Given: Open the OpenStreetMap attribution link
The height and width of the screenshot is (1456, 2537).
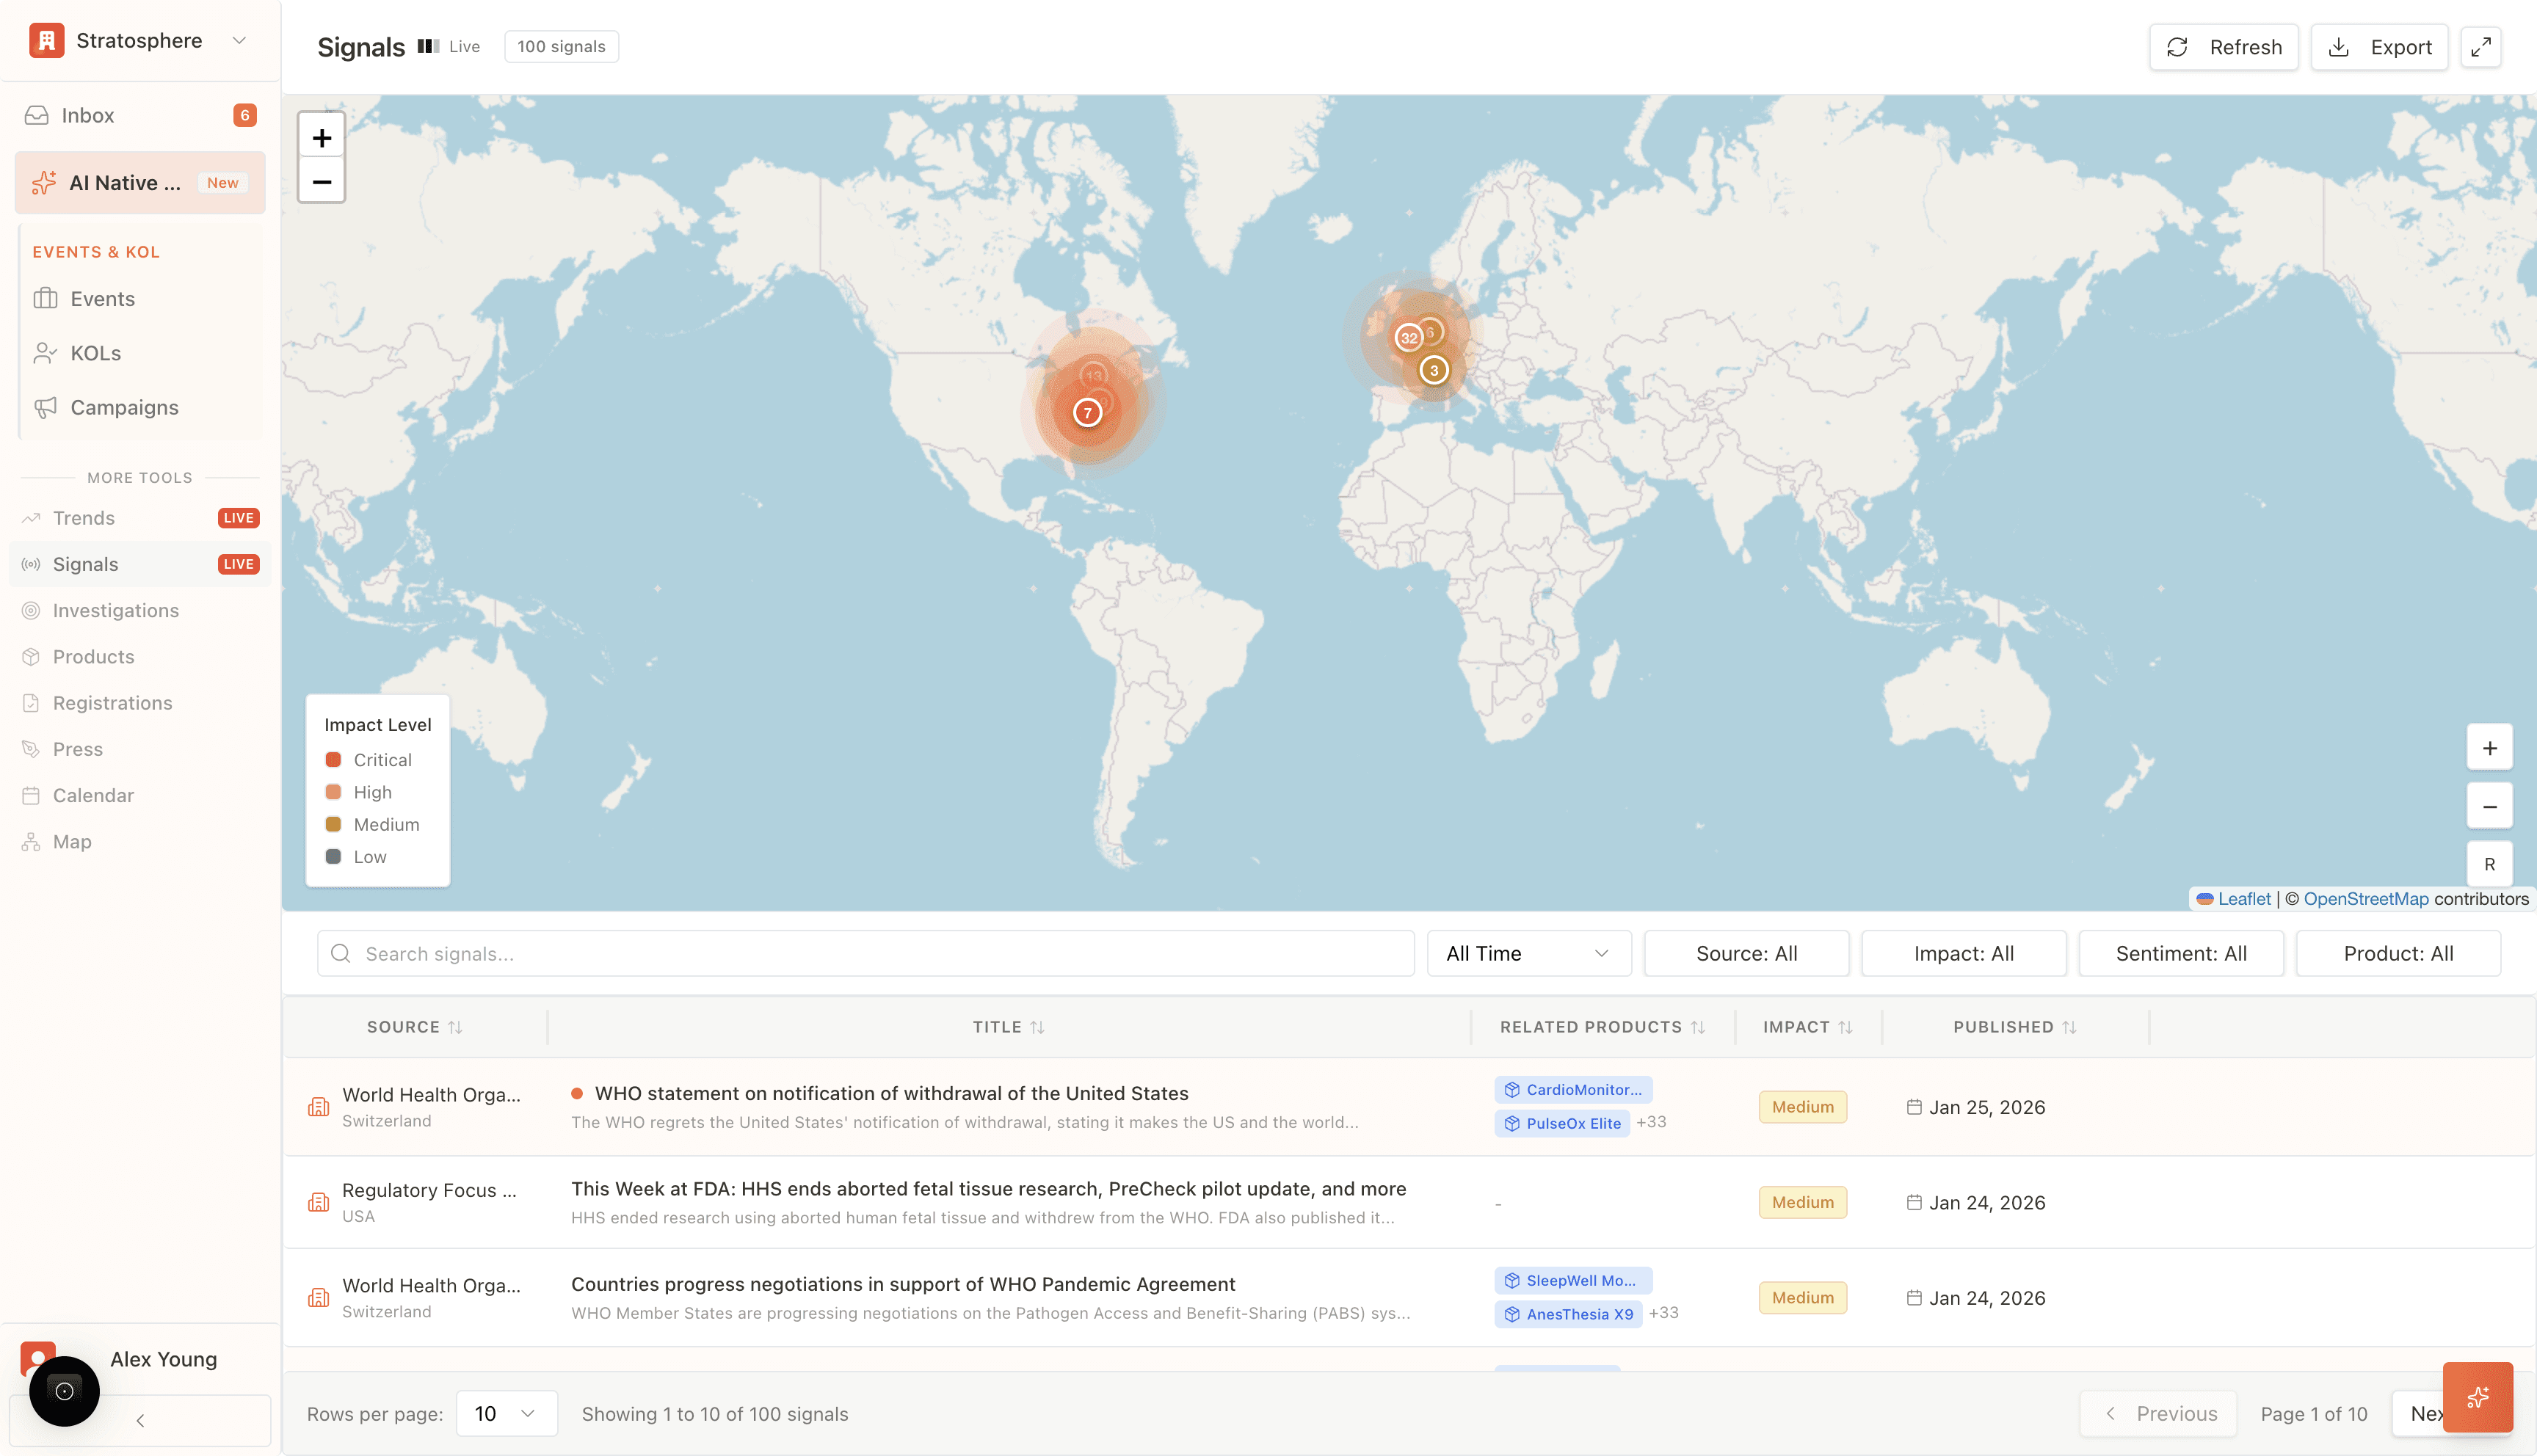Looking at the screenshot, I should [2365, 898].
